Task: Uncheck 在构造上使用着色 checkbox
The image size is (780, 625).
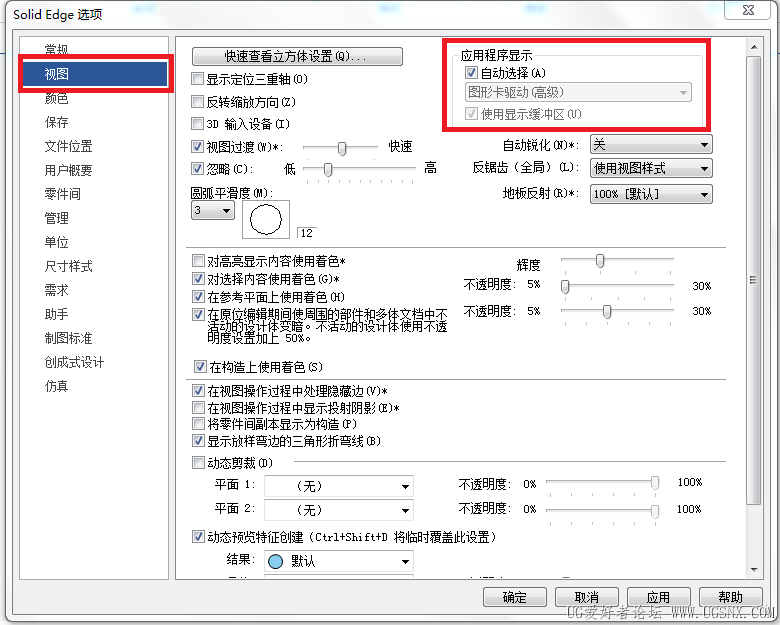Action: click(200, 367)
